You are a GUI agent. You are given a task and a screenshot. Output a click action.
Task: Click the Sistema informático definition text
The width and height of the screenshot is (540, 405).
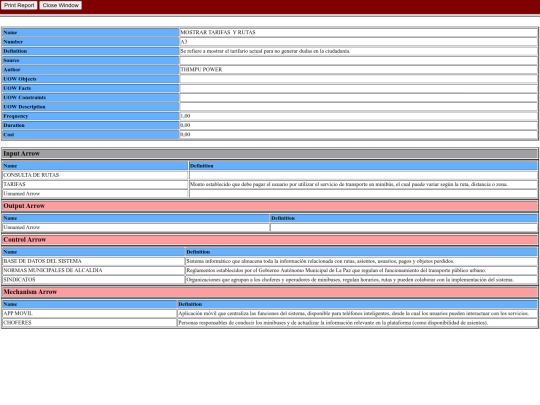[320, 261]
